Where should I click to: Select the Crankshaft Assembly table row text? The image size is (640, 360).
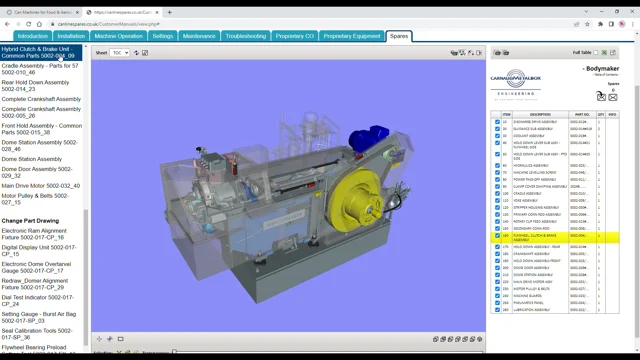[x=531, y=254]
